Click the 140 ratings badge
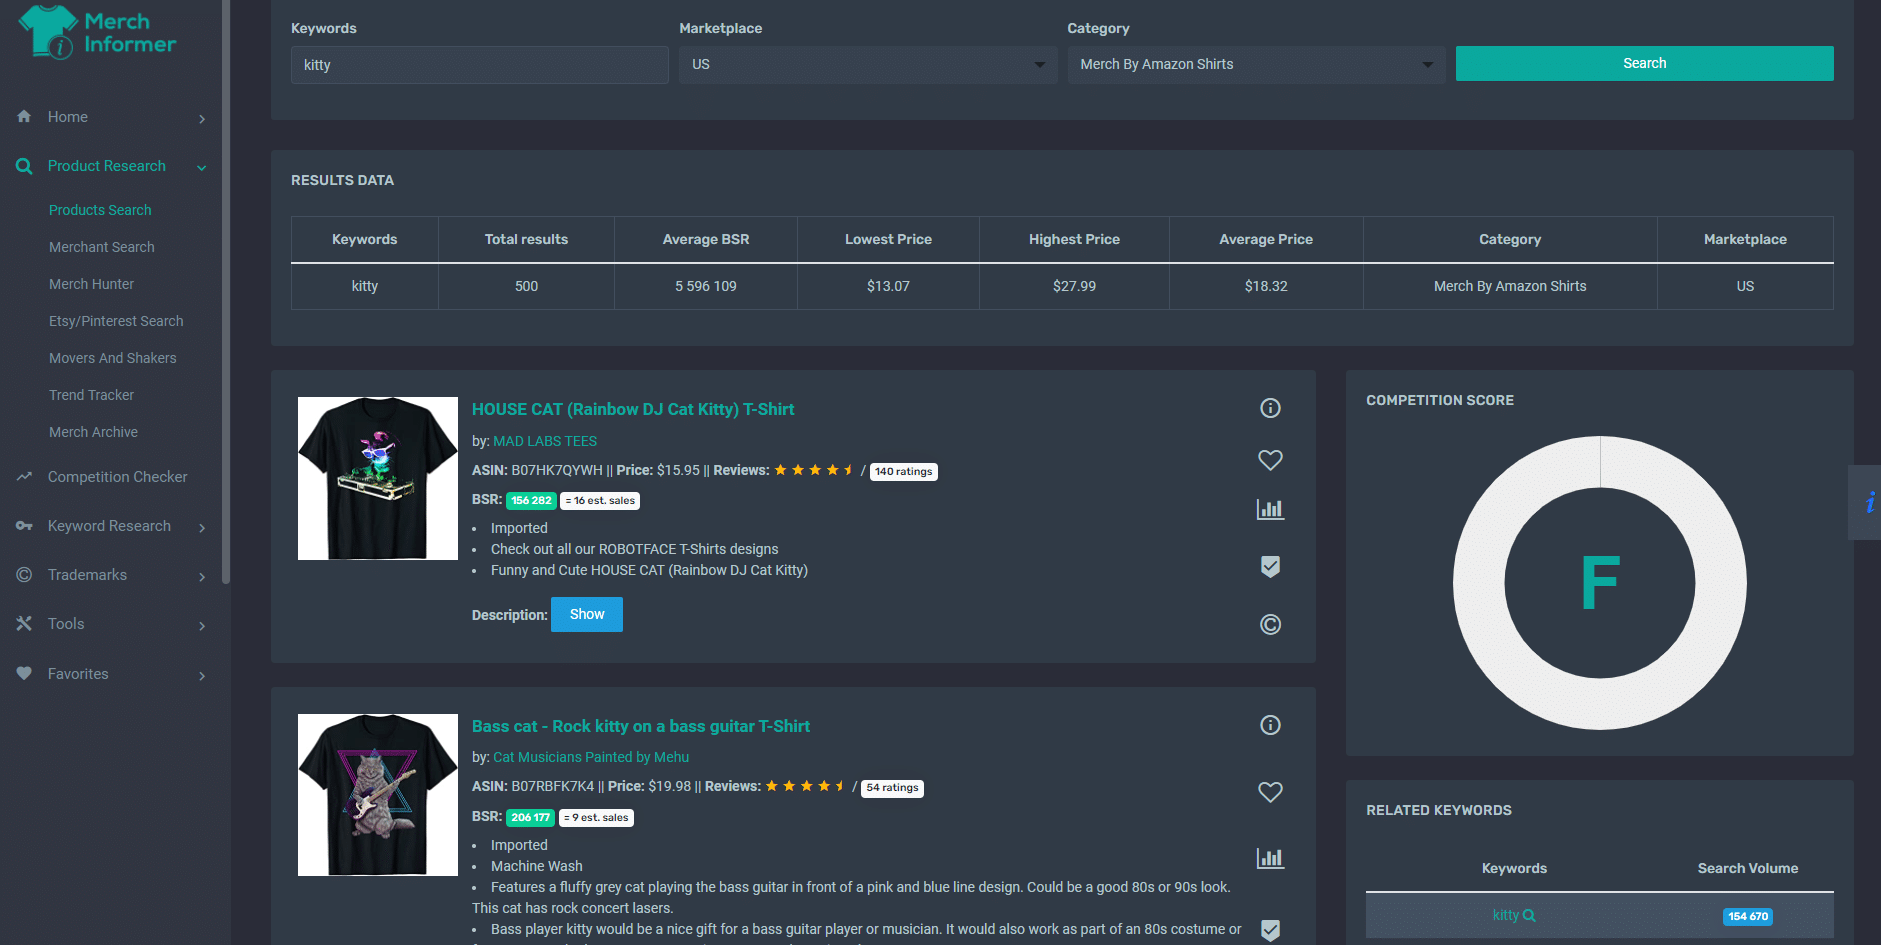The height and width of the screenshot is (945, 1881). coord(903,471)
